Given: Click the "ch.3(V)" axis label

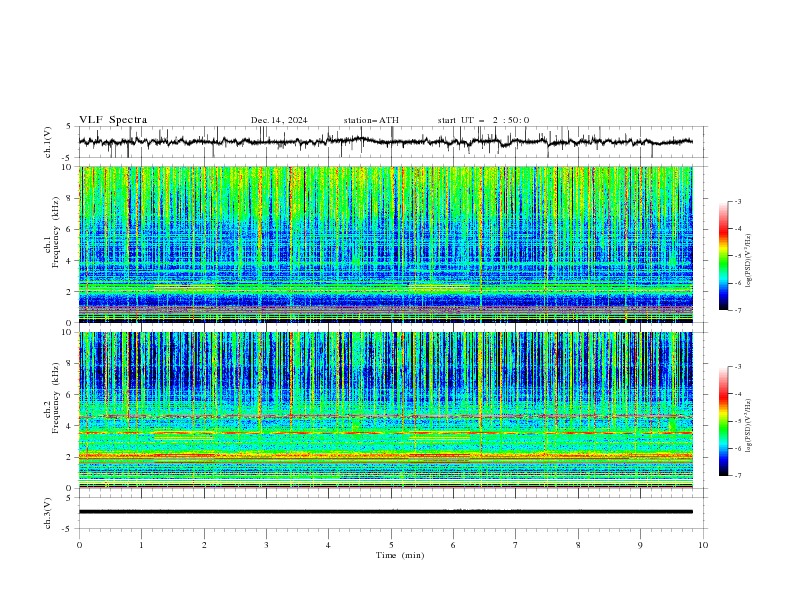Looking at the screenshot, I should [x=48, y=513].
